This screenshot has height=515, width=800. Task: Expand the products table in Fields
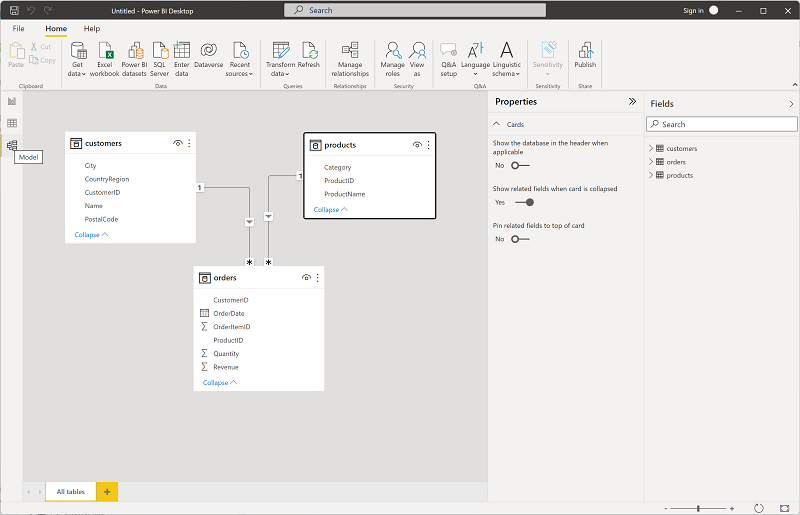651,175
